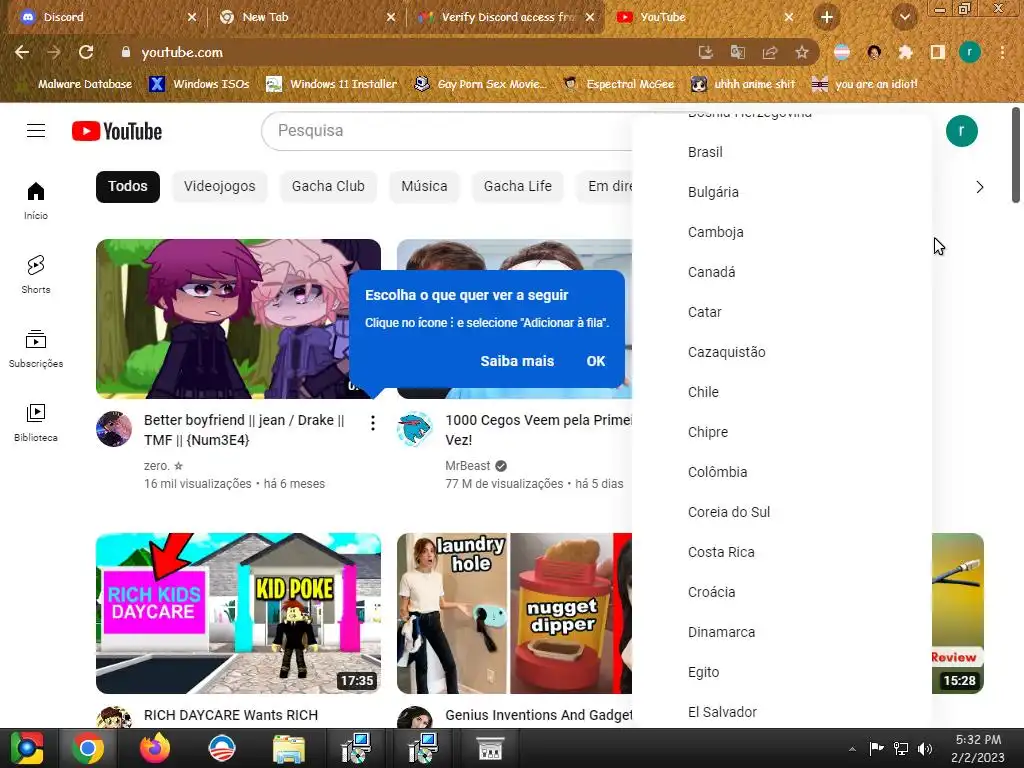Choose El Salvador from country list
This screenshot has height=768, width=1024.
(x=782, y=712)
